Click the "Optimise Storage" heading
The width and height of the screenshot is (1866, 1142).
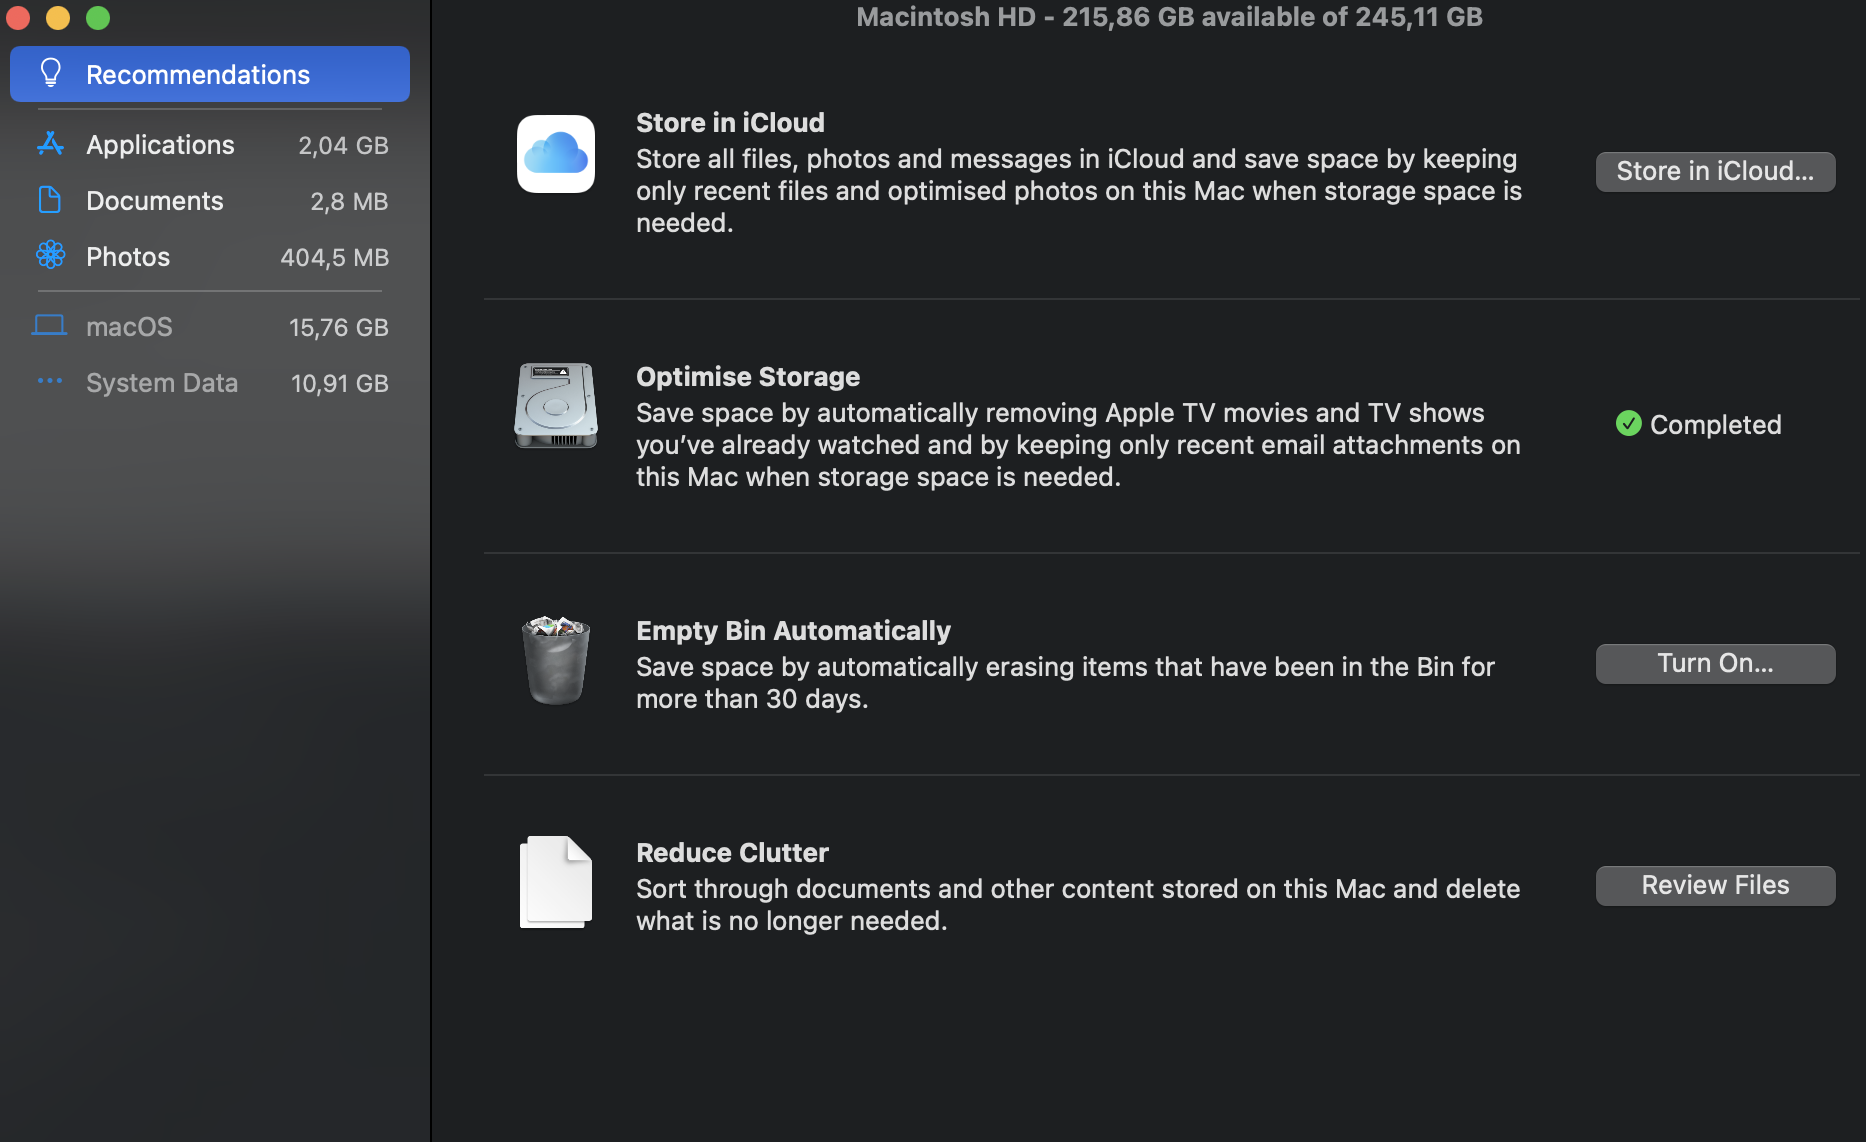[748, 377]
